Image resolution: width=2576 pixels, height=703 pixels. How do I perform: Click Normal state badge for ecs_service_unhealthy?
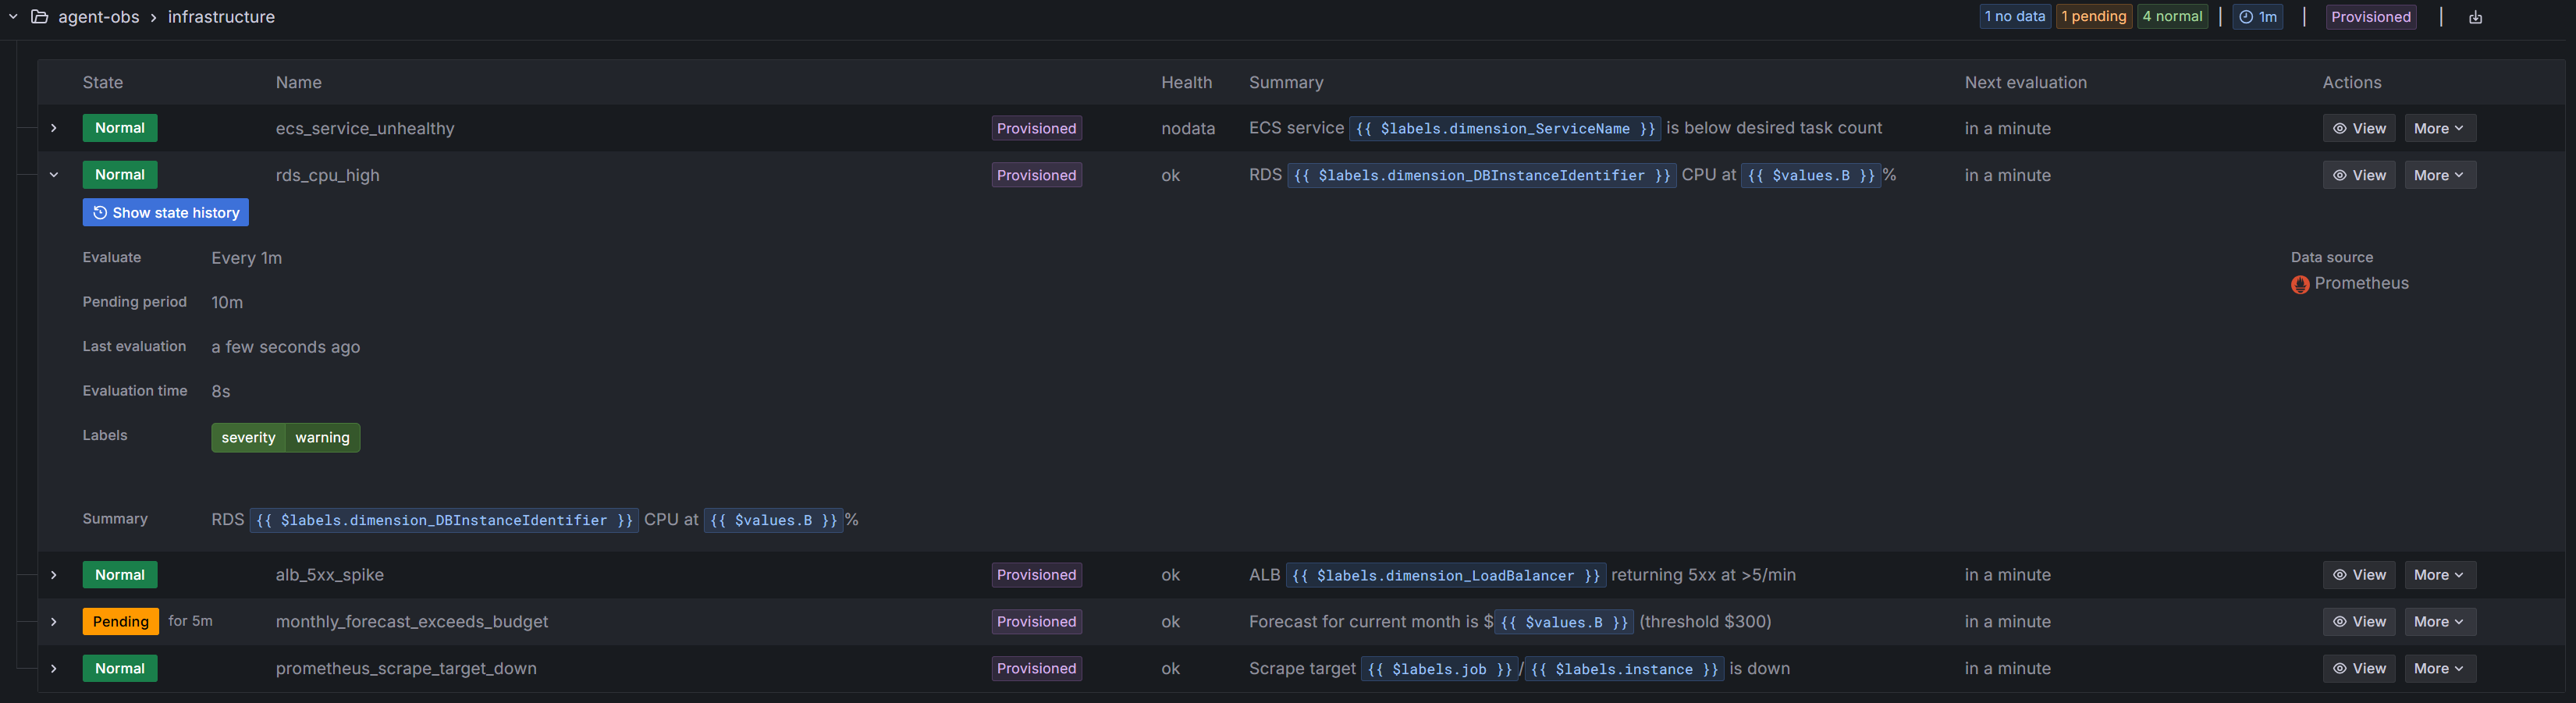tap(120, 128)
